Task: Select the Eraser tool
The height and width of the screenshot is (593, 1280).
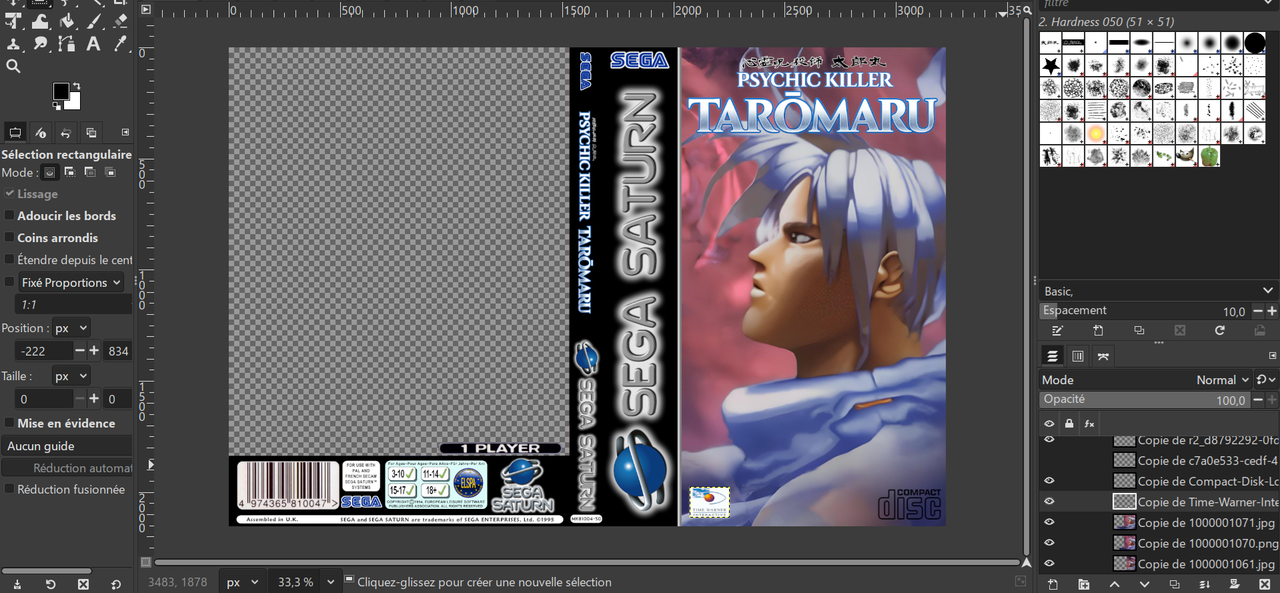Action: tap(120, 20)
